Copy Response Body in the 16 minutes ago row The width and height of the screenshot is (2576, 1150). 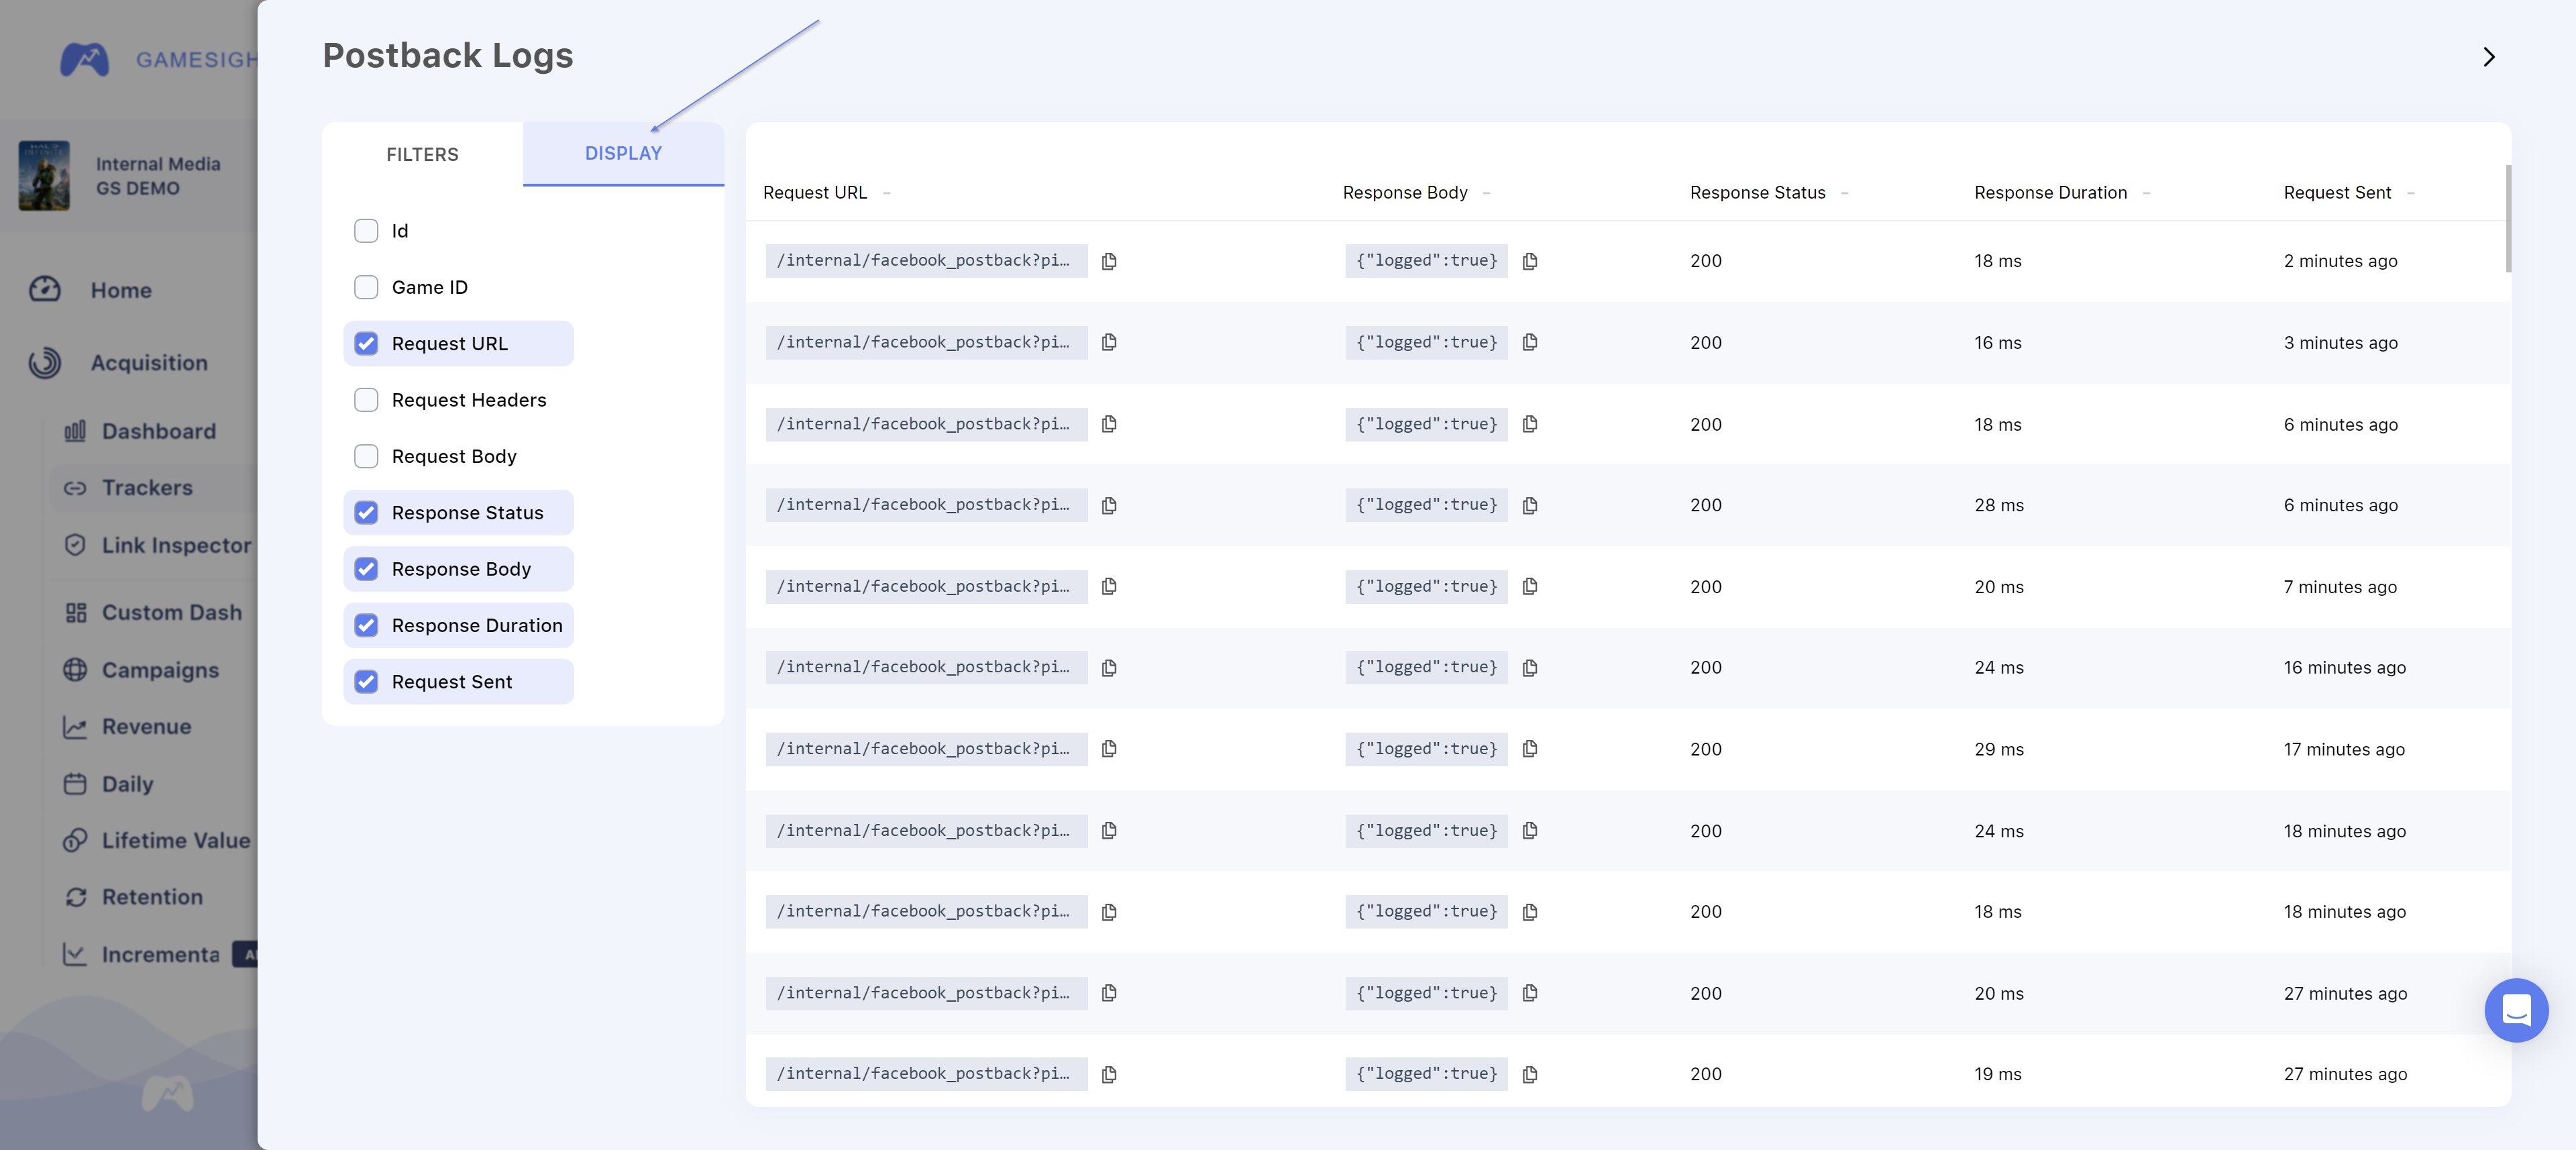(1529, 668)
